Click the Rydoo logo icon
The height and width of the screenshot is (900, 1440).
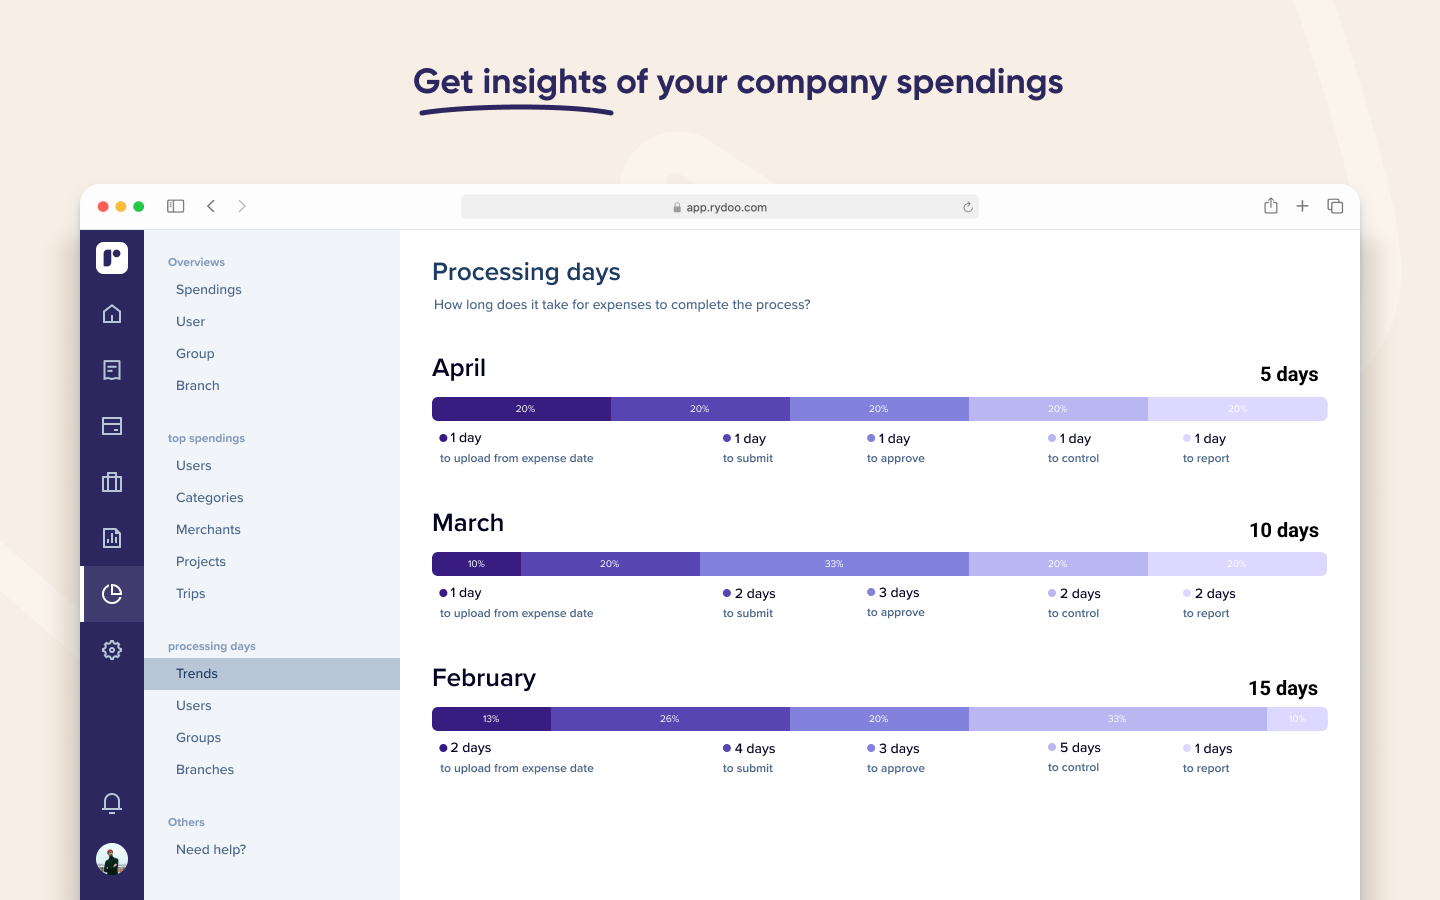coord(112,258)
